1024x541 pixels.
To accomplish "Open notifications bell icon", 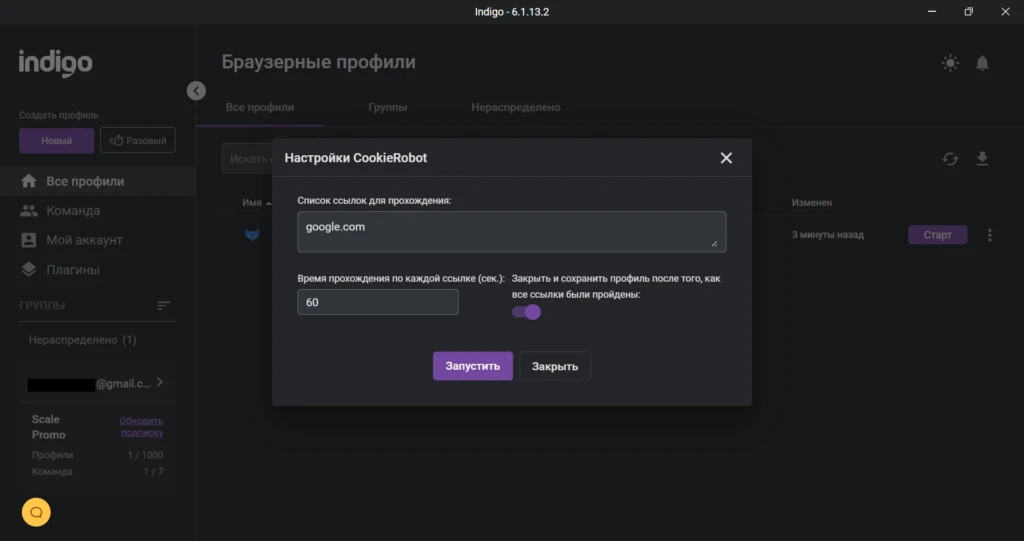I will (982, 63).
